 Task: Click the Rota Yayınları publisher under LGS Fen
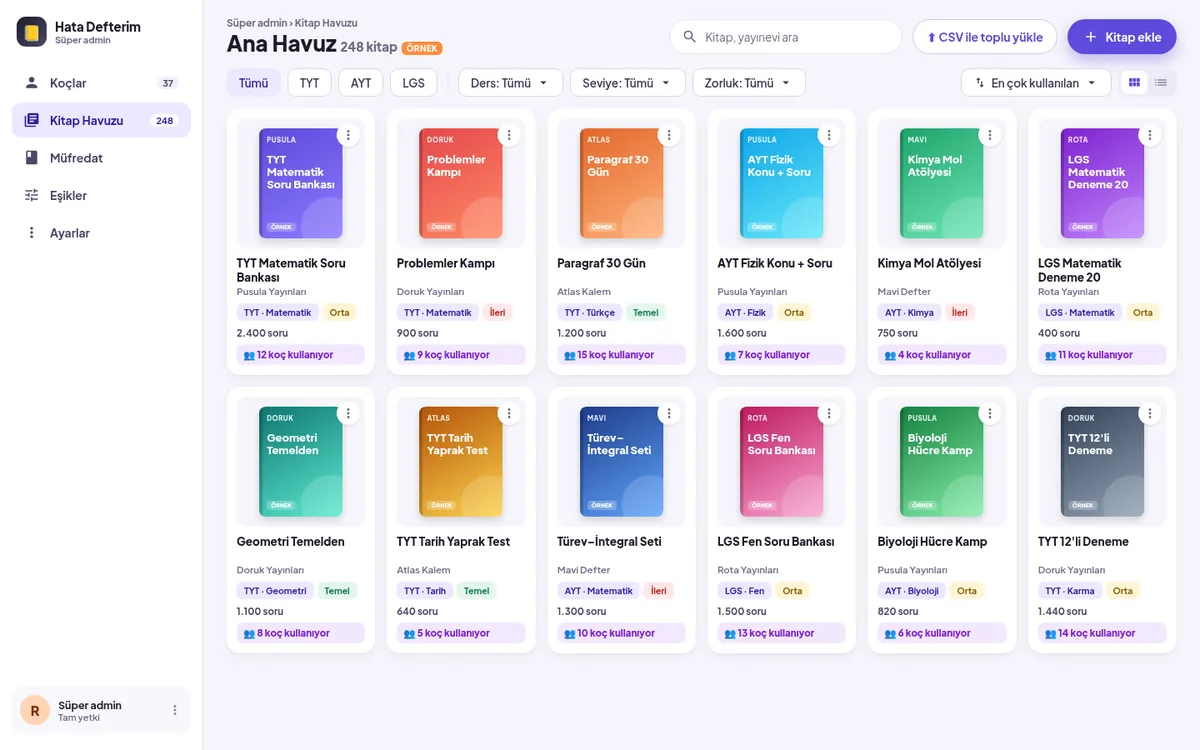click(749, 570)
